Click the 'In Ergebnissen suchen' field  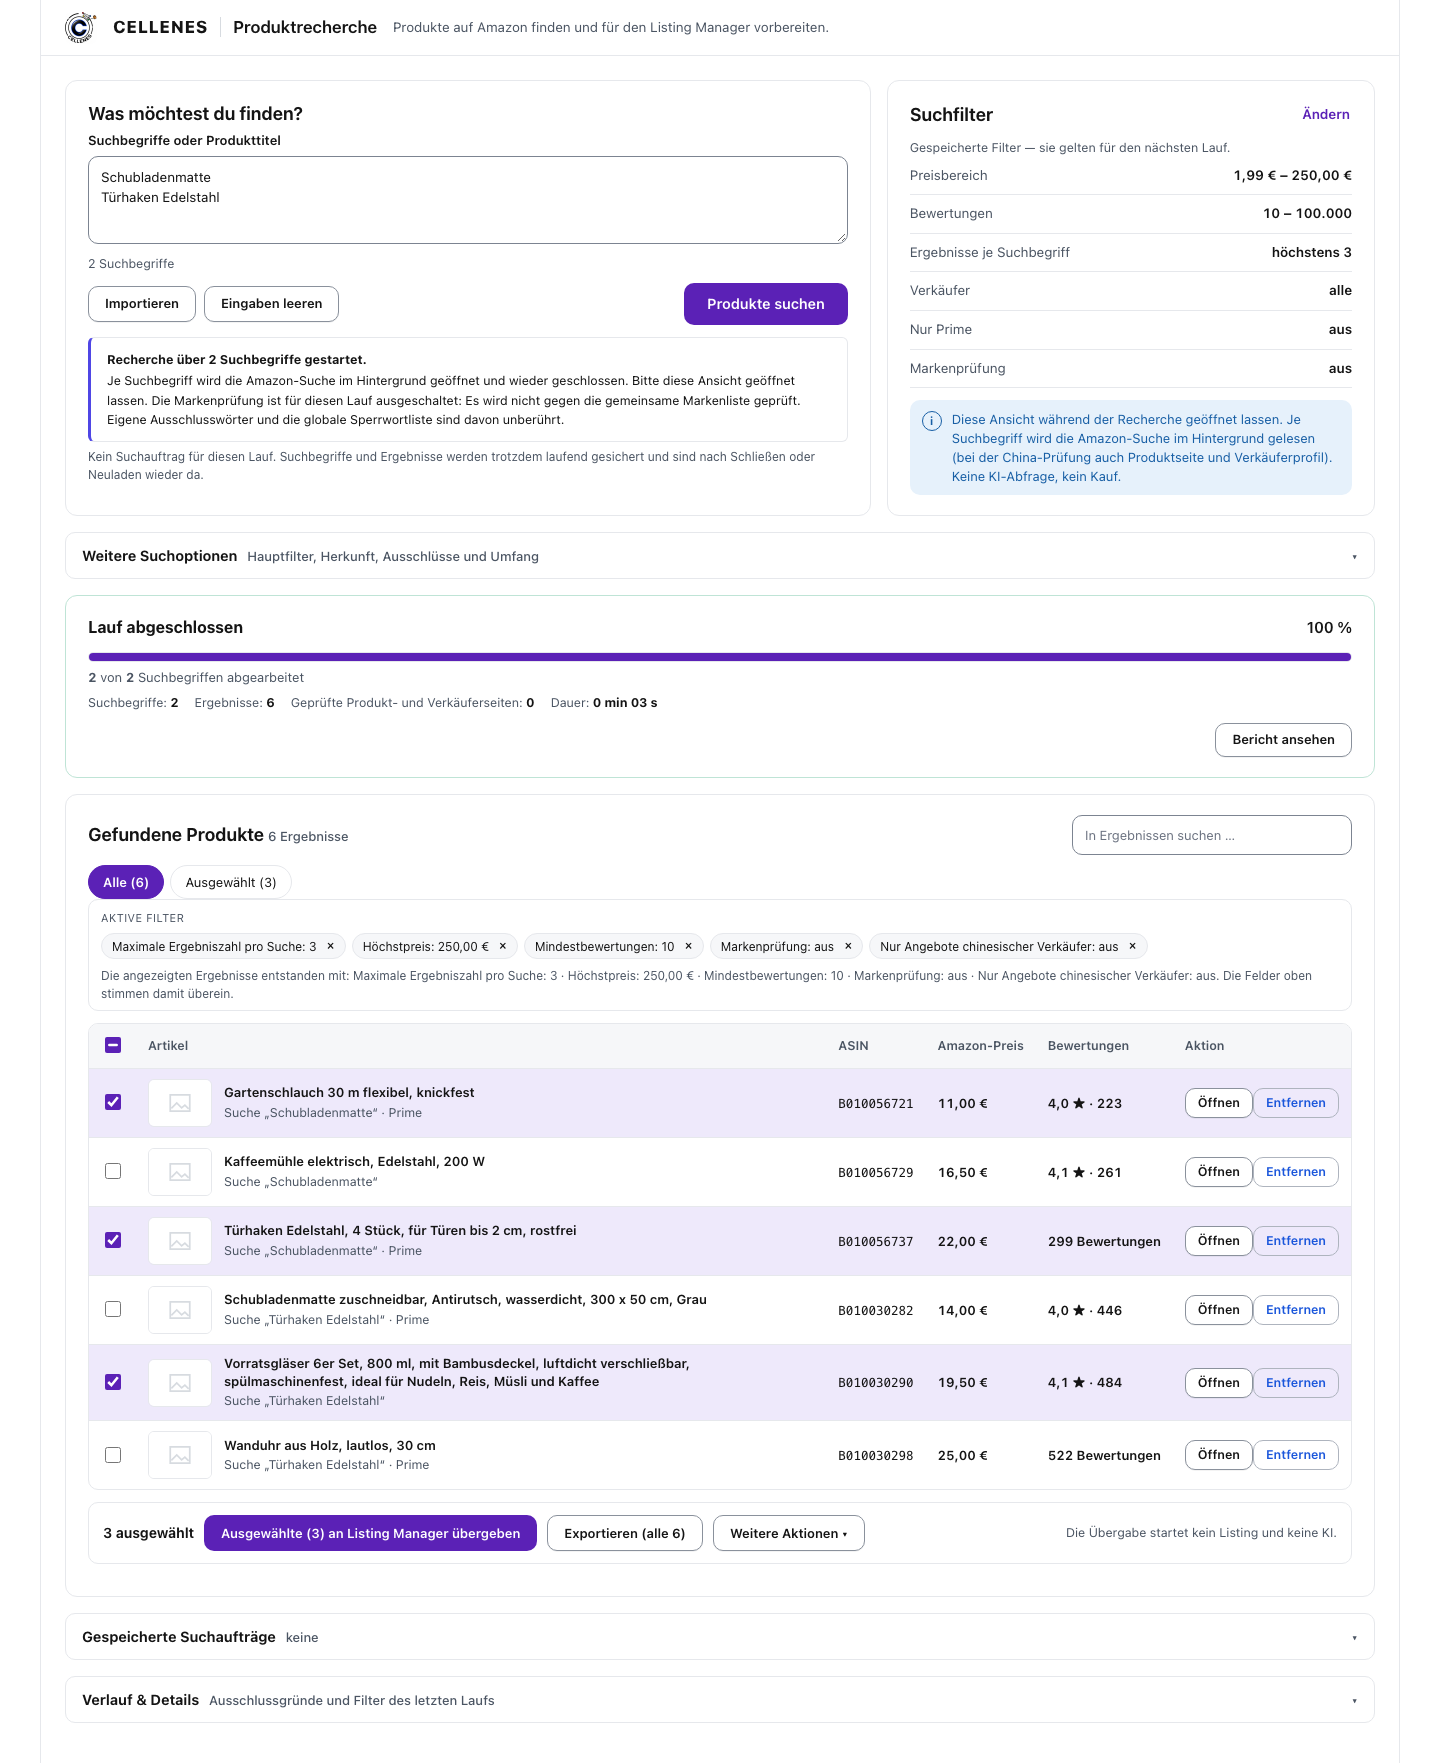click(1211, 835)
